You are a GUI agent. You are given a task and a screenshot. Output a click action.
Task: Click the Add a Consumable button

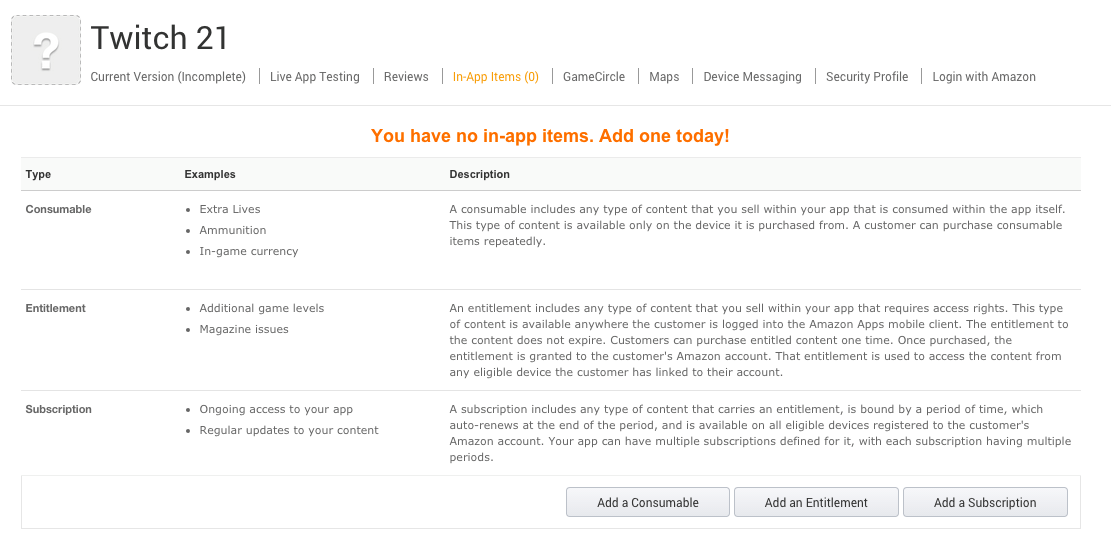648,503
